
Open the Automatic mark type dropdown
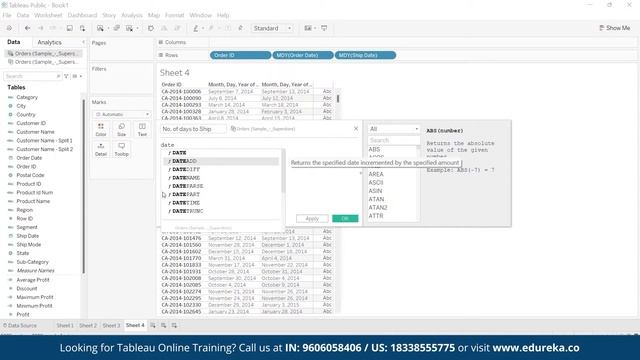click(122, 114)
